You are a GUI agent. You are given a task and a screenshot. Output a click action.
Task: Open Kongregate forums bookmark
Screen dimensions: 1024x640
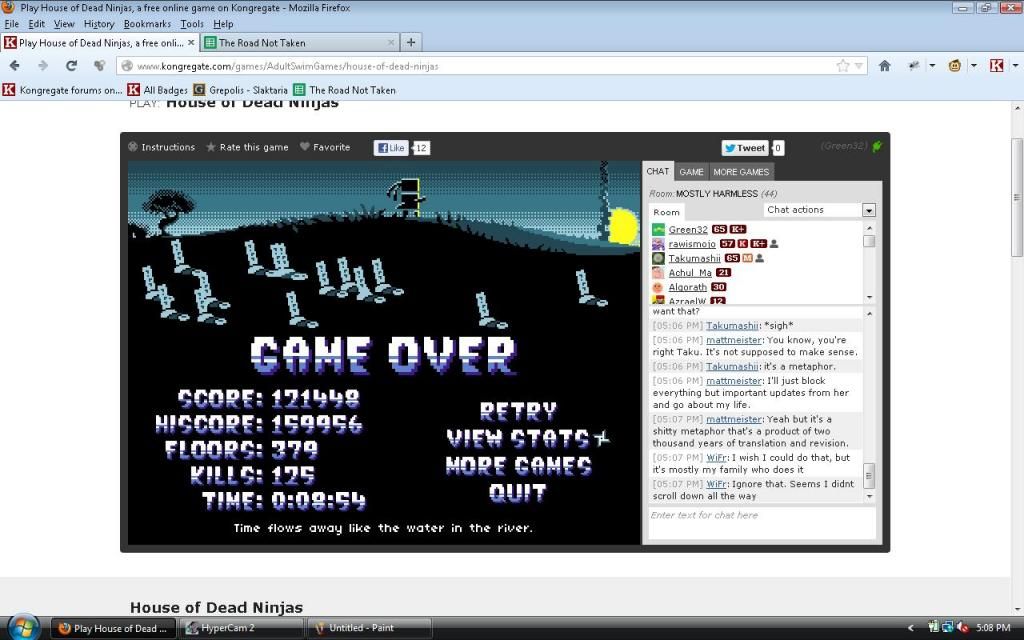[63, 90]
